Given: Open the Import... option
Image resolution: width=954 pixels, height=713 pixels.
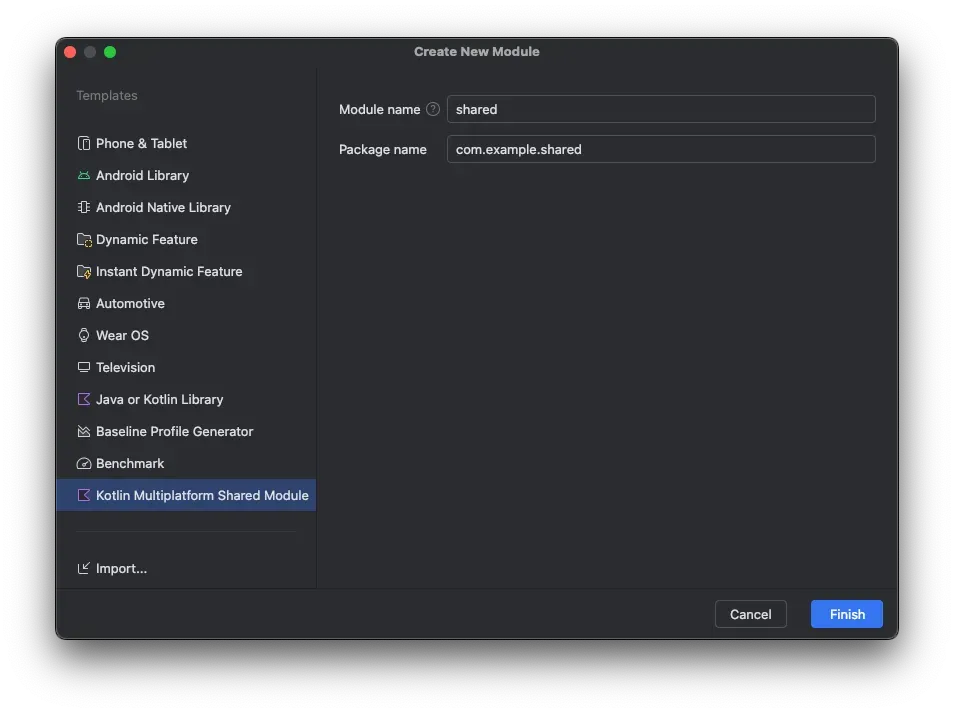Looking at the screenshot, I should pyautogui.click(x=121, y=568).
